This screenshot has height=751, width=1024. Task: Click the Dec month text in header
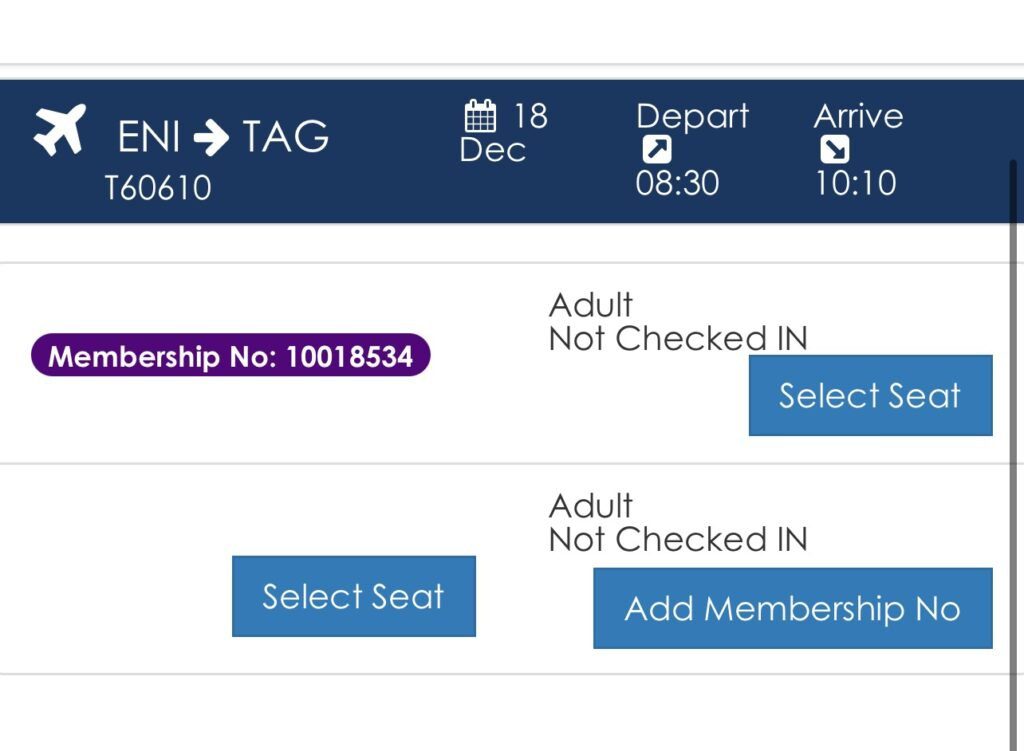coord(492,150)
